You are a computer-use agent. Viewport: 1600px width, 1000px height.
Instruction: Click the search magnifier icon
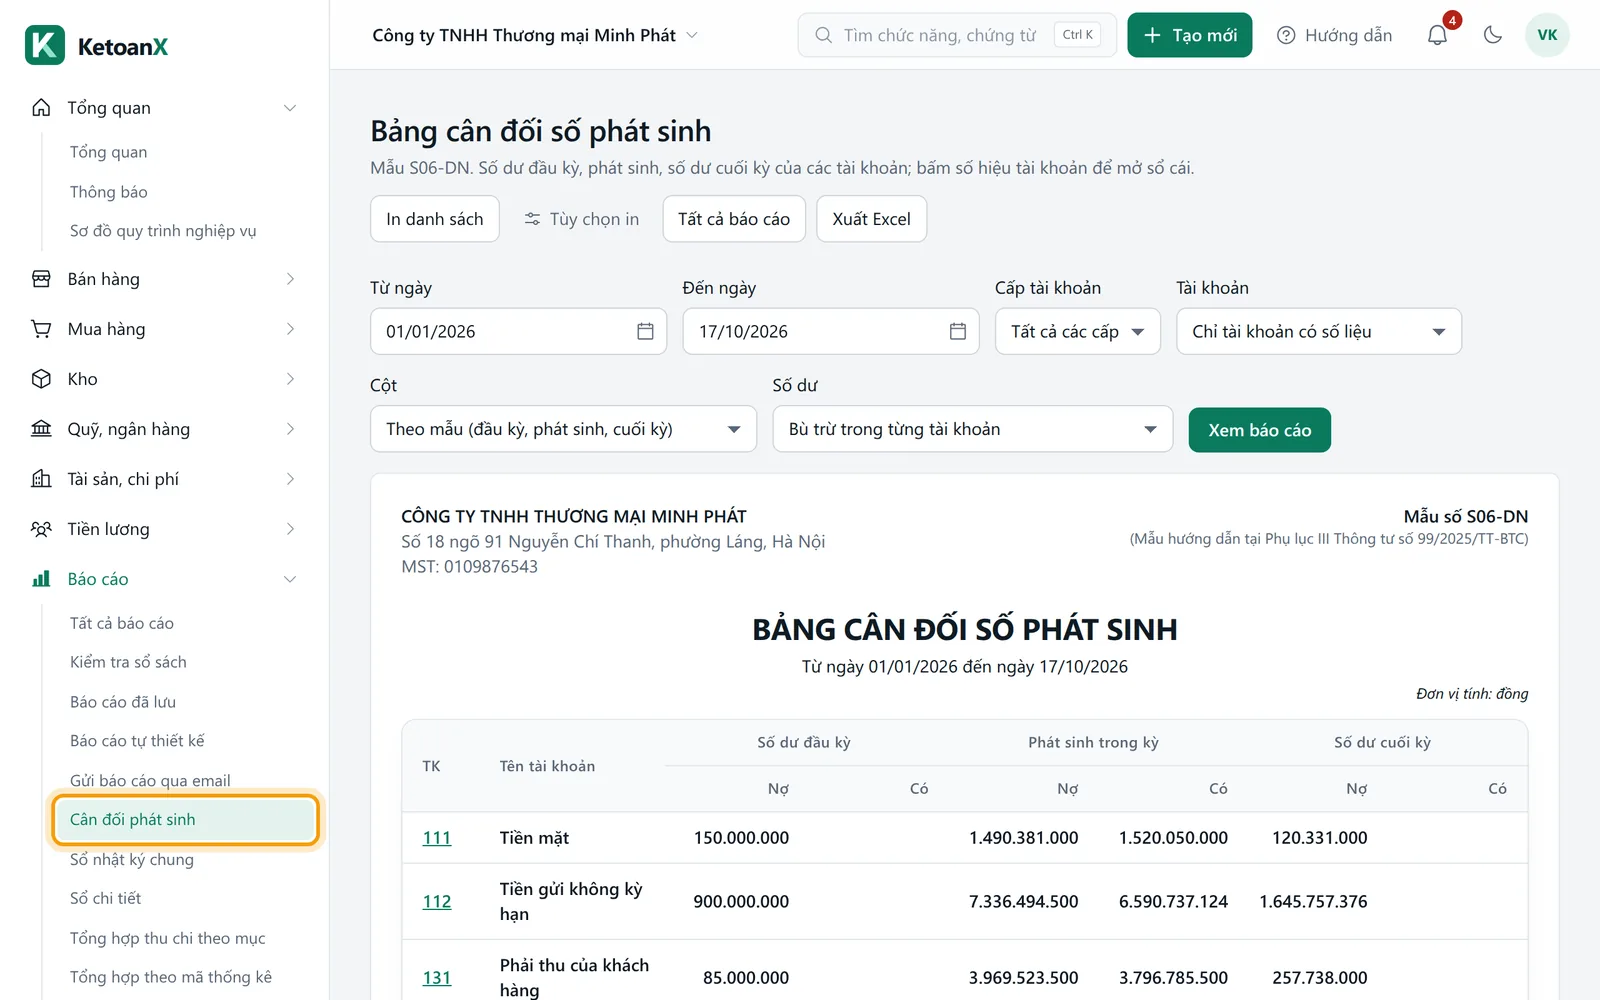coord(823,35)
